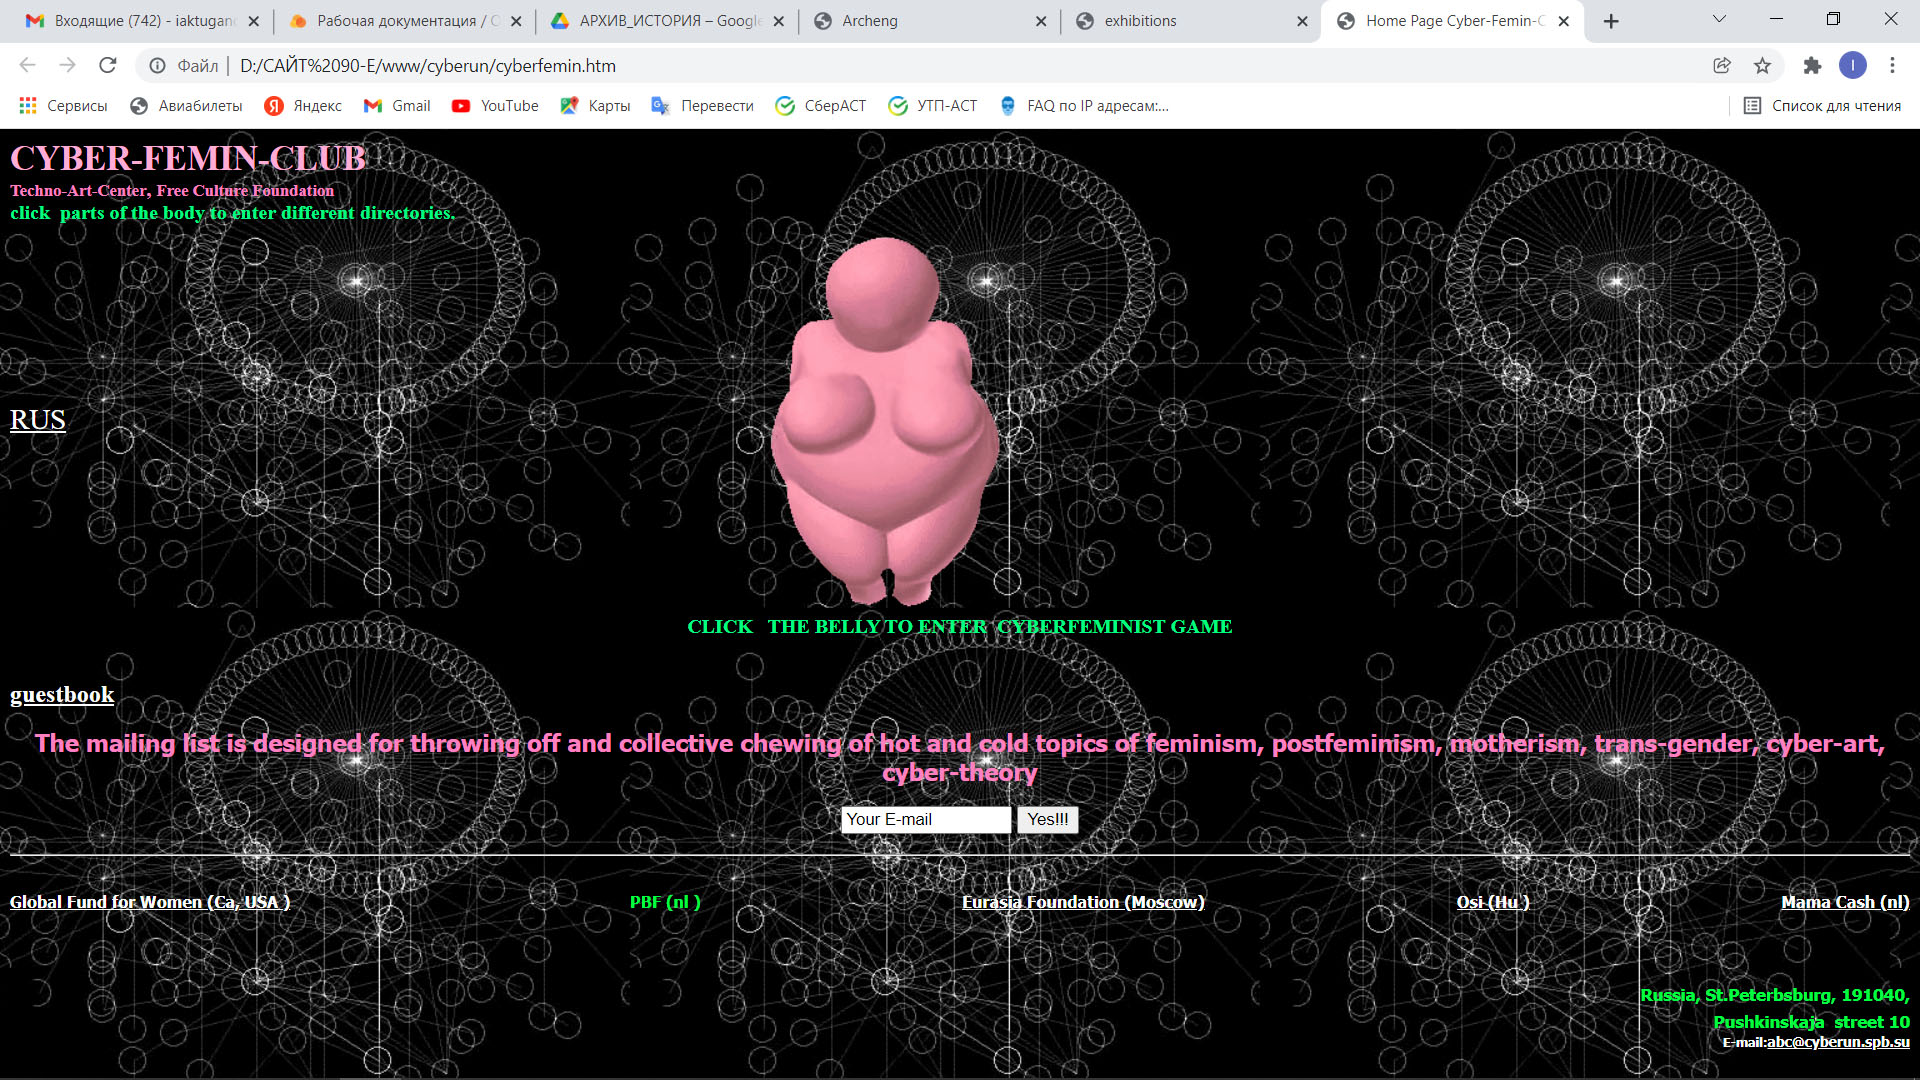Expand the tab search dropdown chevron
The width and height of the screenshot is (1920, 1080).
1719,19
